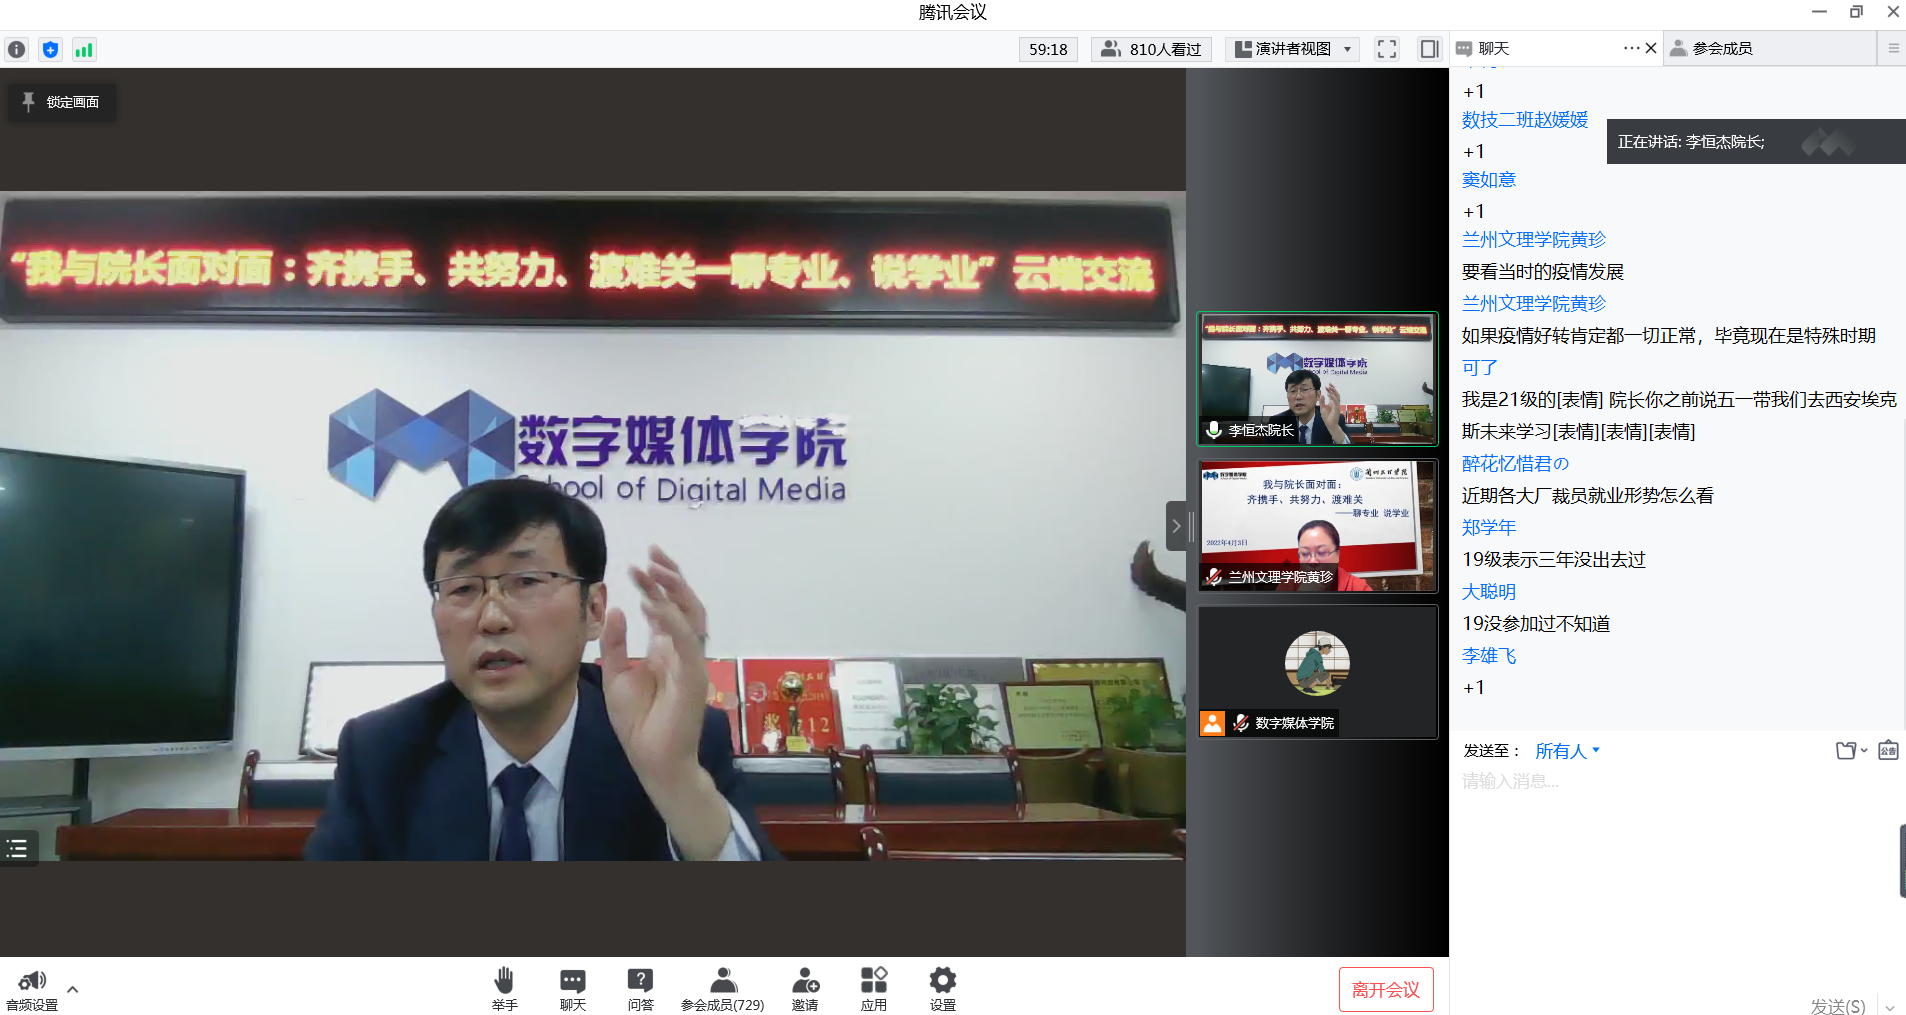Open the send-to recipient (所有人) dropdown
The width and height of the screenshot is (1906, 1015).
click(1567, 751)
